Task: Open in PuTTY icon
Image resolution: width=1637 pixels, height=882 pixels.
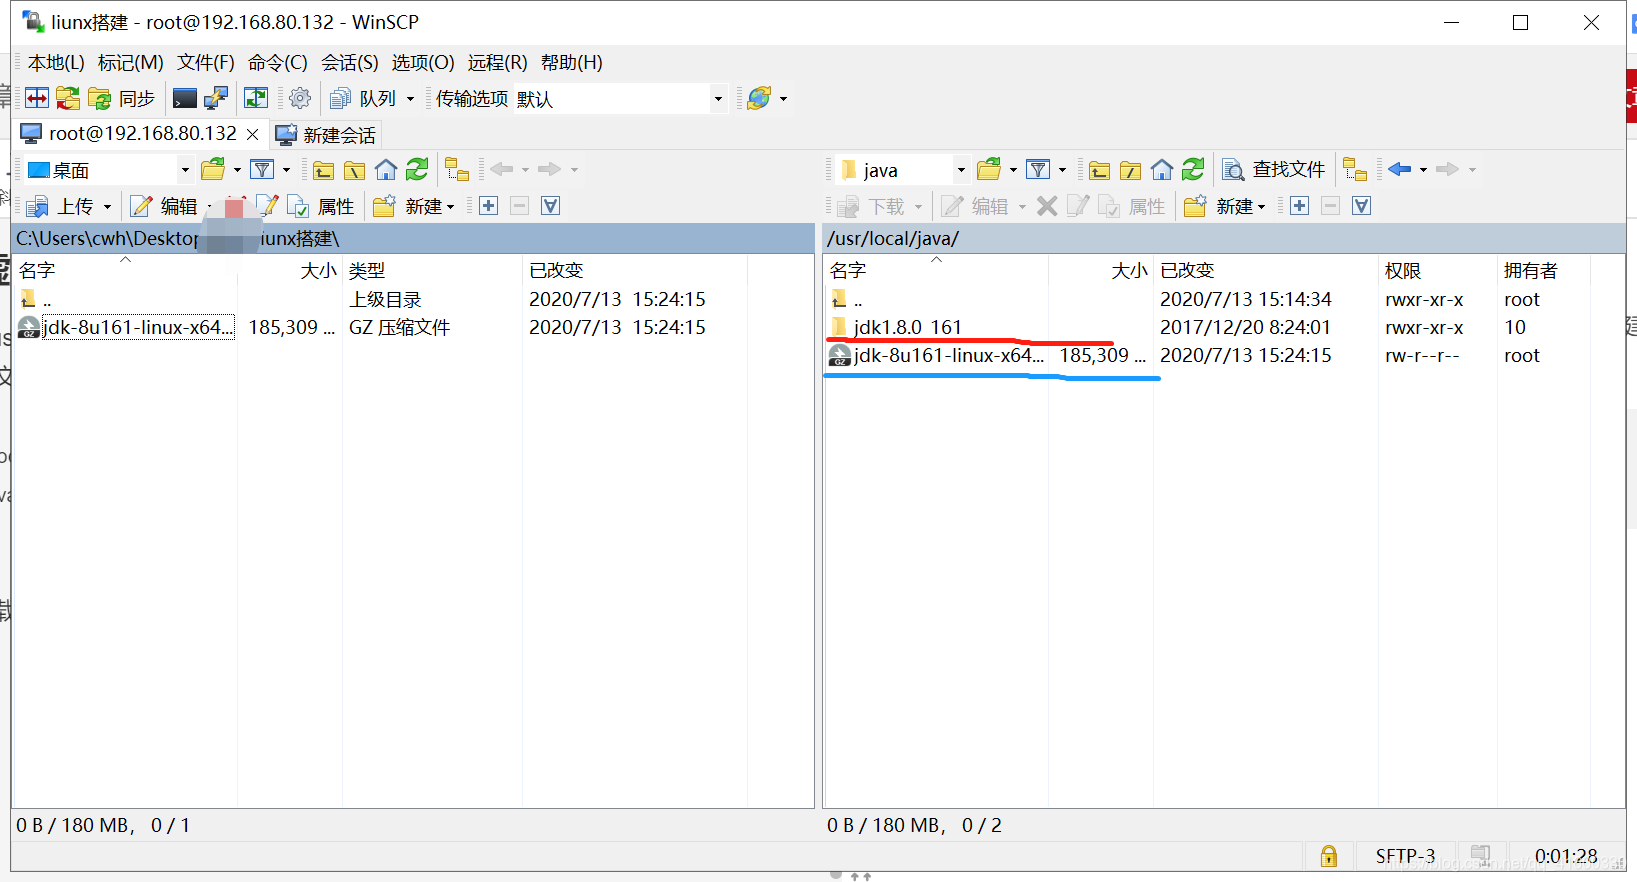Action: (x=216, y=98)
